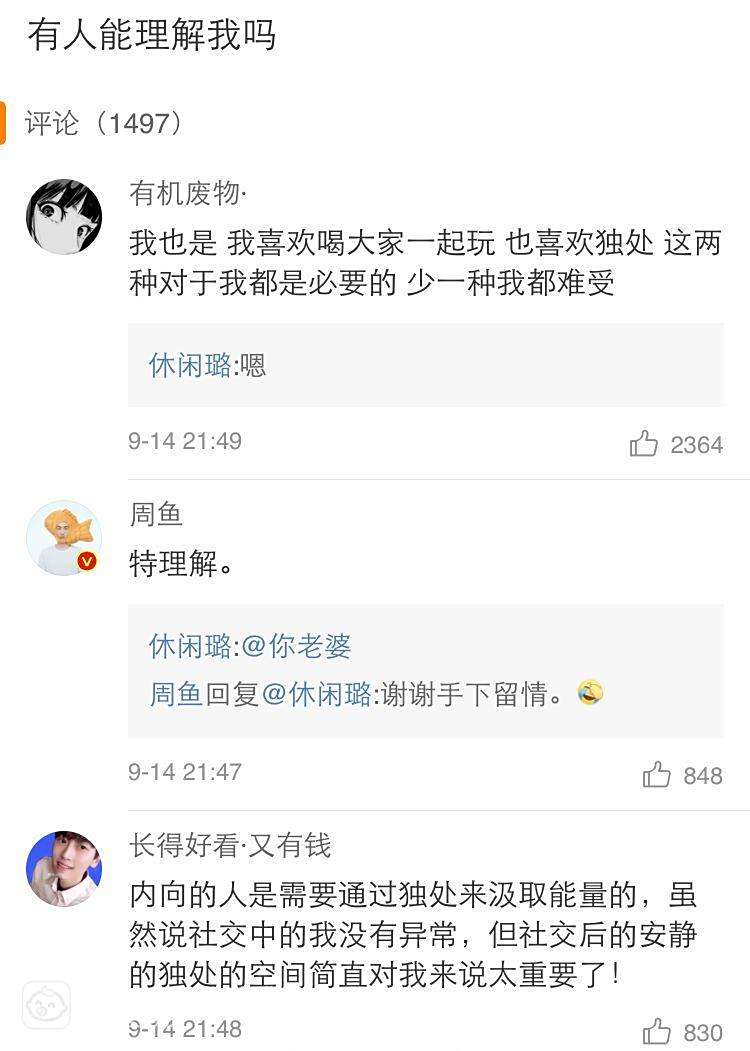Open 周鱼's fish-hat profile avatar
Image resolution: width=750 pixels, height=1051 pixels.
pos(64,538)
